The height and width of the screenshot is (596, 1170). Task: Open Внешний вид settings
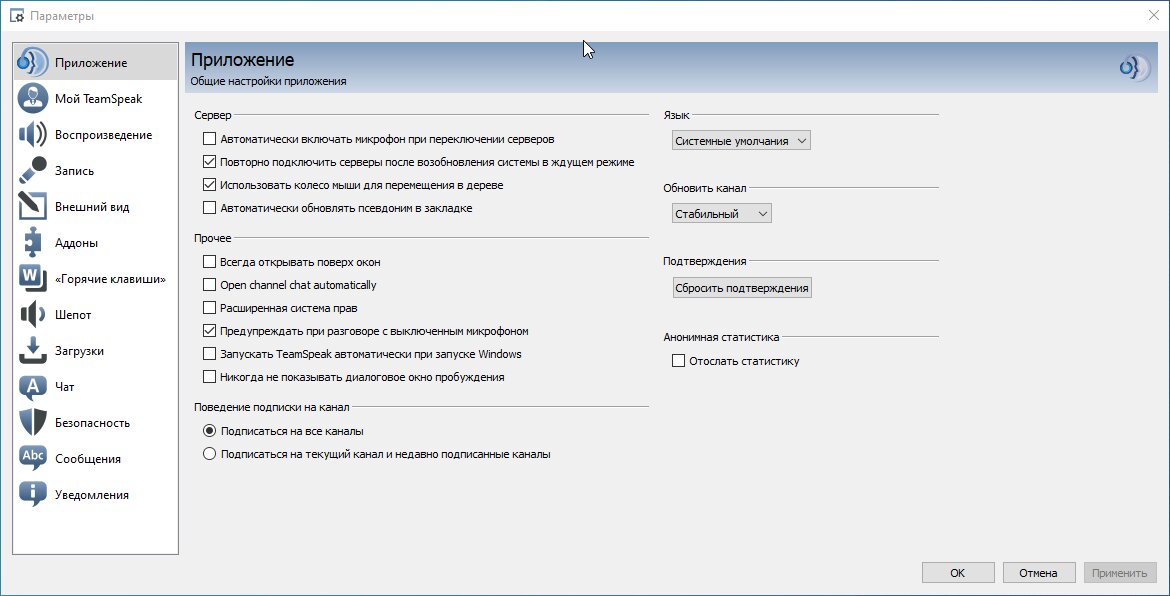(96, 207)
